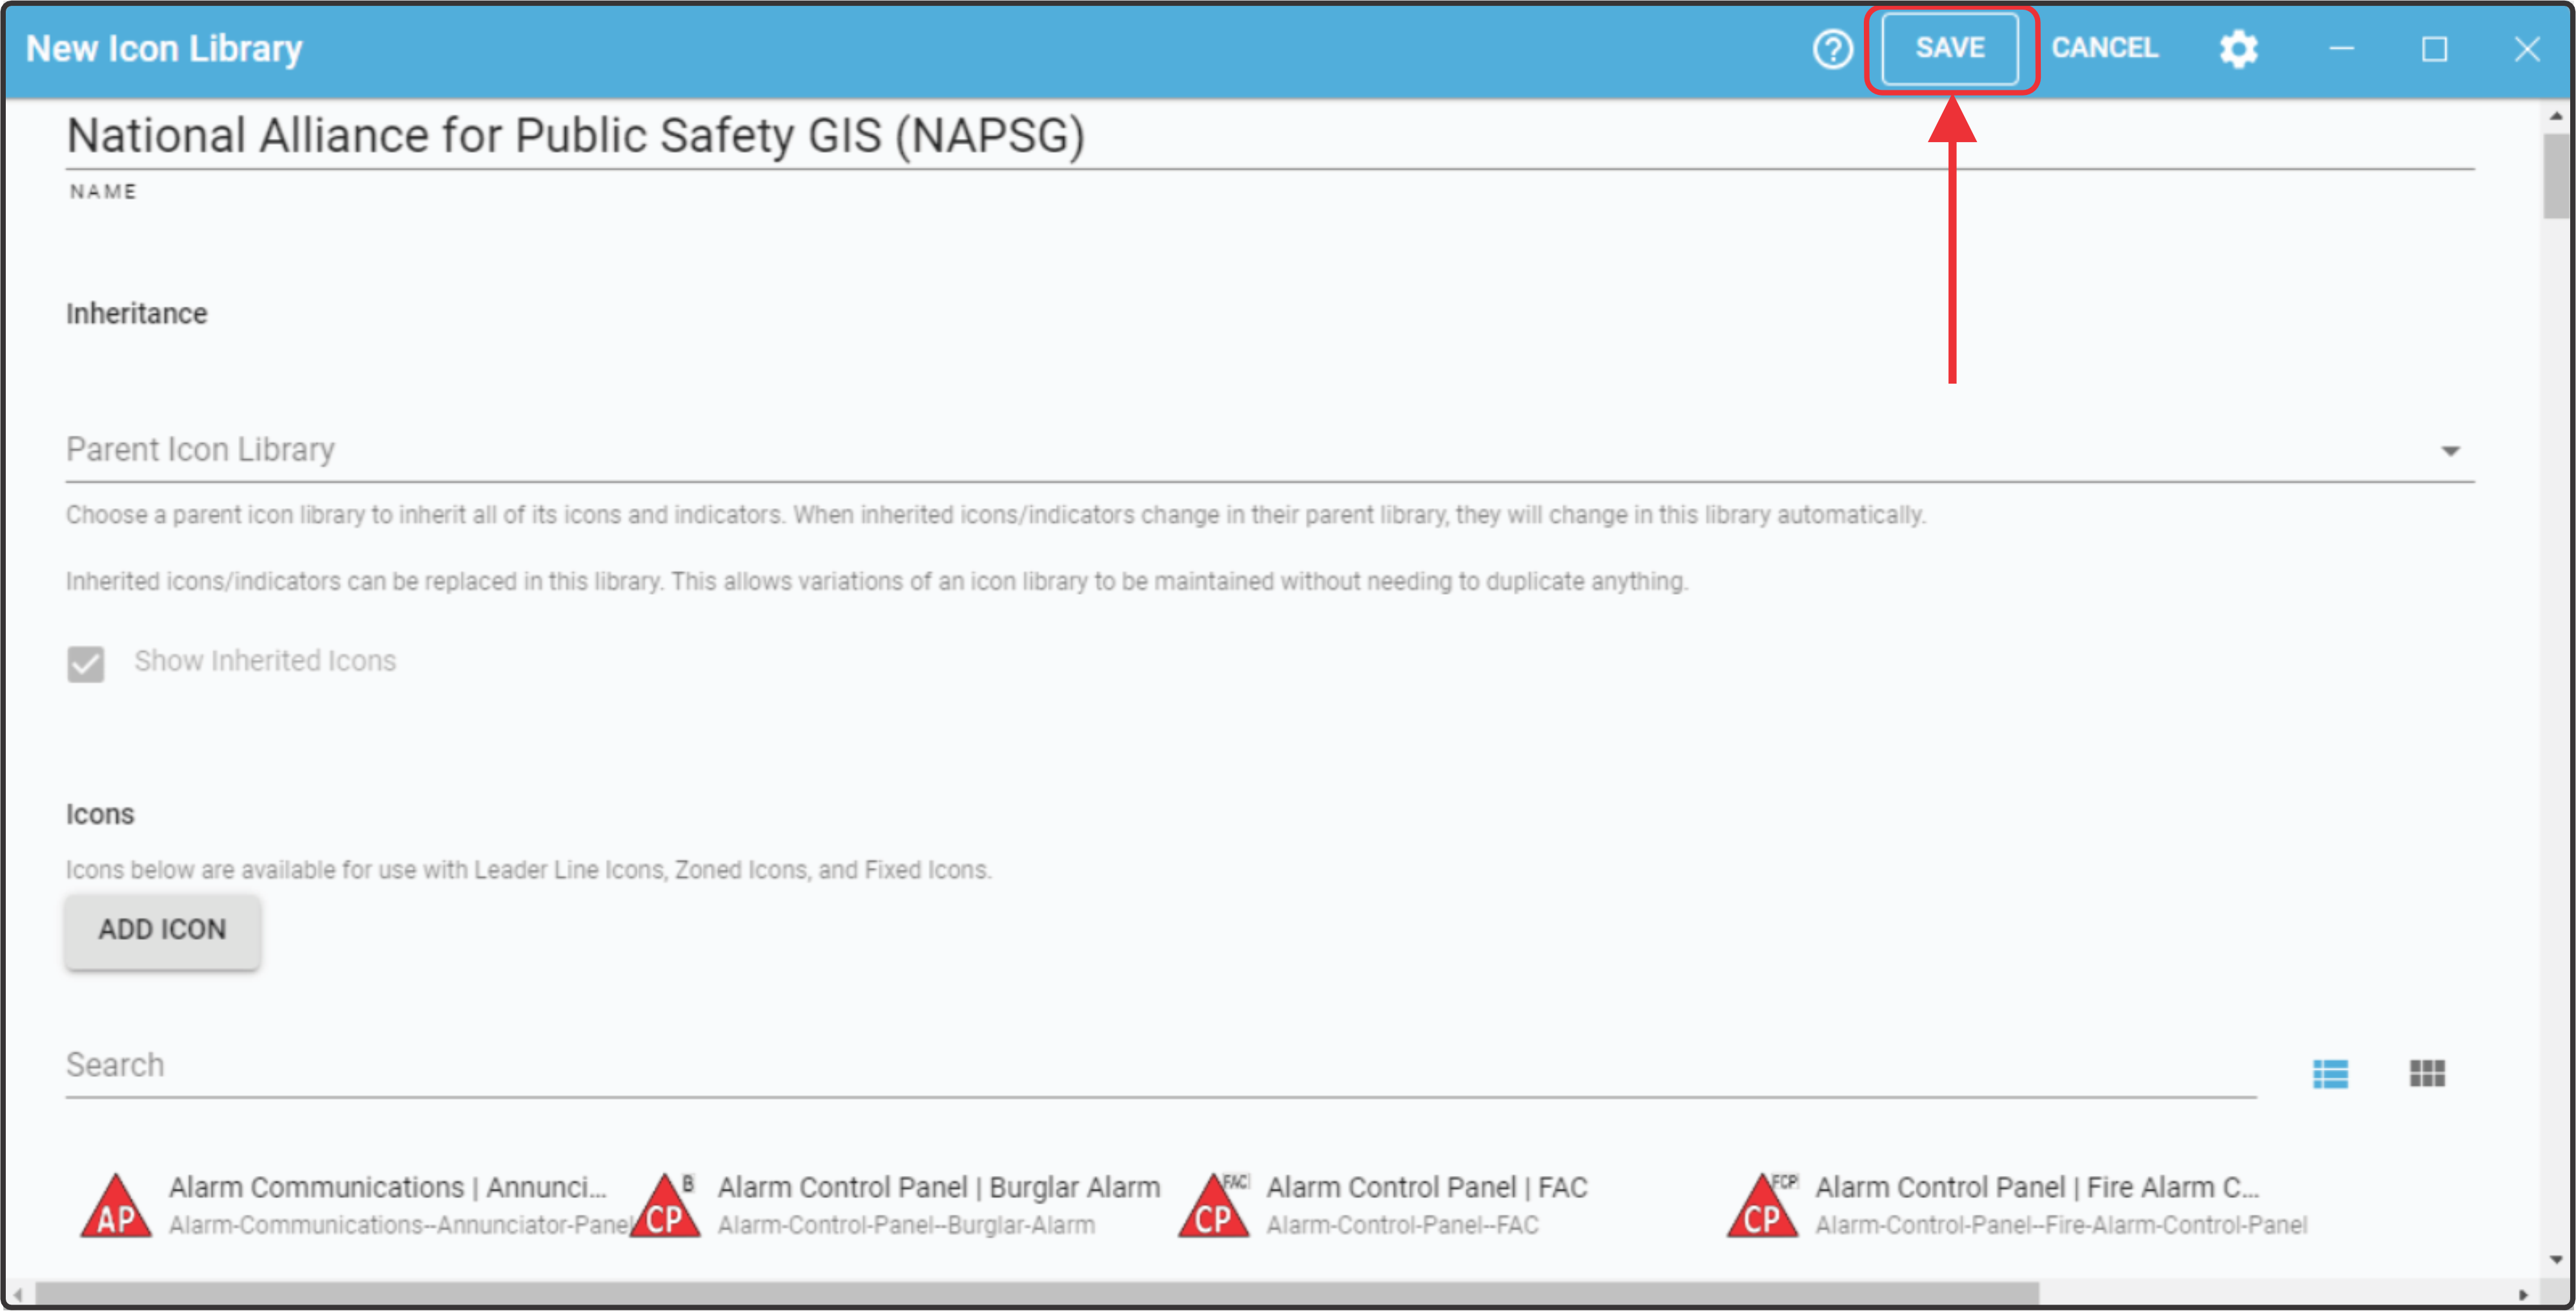Screen dimensions: 2576x1311
Task: Click the scroll down arrow
Action: (x=2556, y=1260)
